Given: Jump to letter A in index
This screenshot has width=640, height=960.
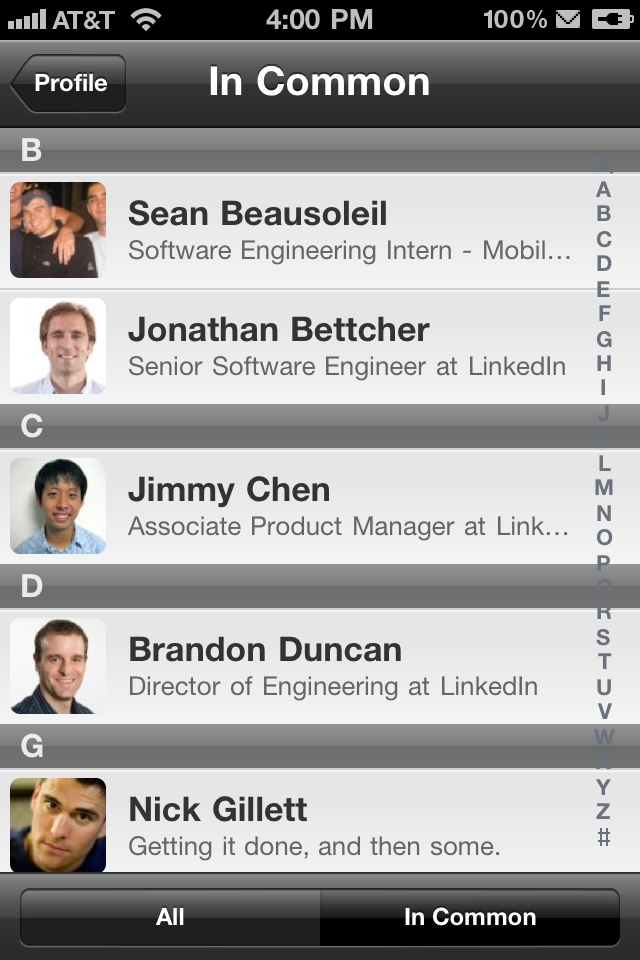Looking at the screenshot, I should coord(604,189).
